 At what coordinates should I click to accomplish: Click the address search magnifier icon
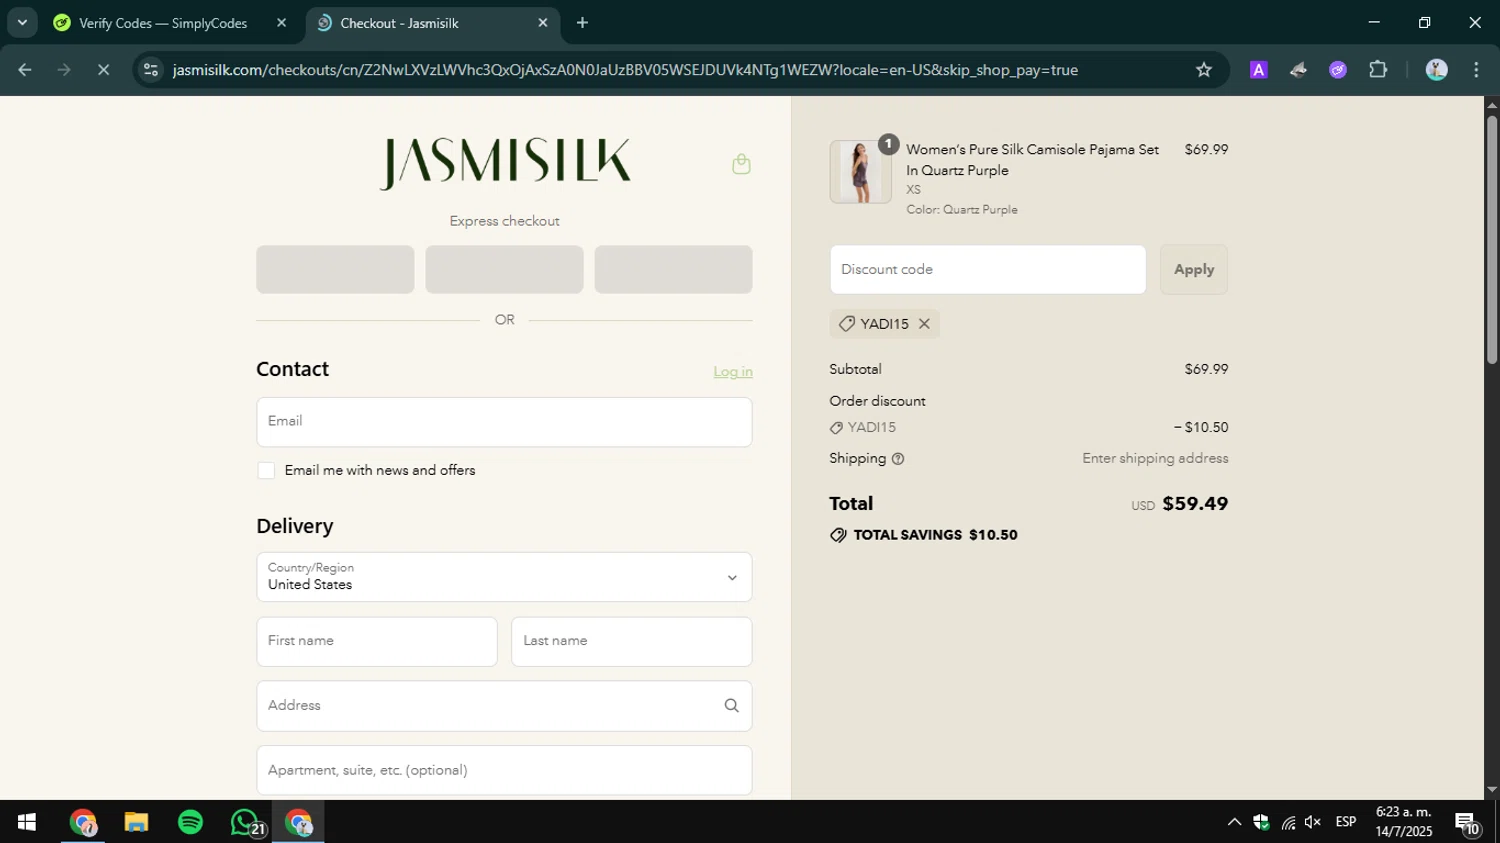(x=732, y=706)
